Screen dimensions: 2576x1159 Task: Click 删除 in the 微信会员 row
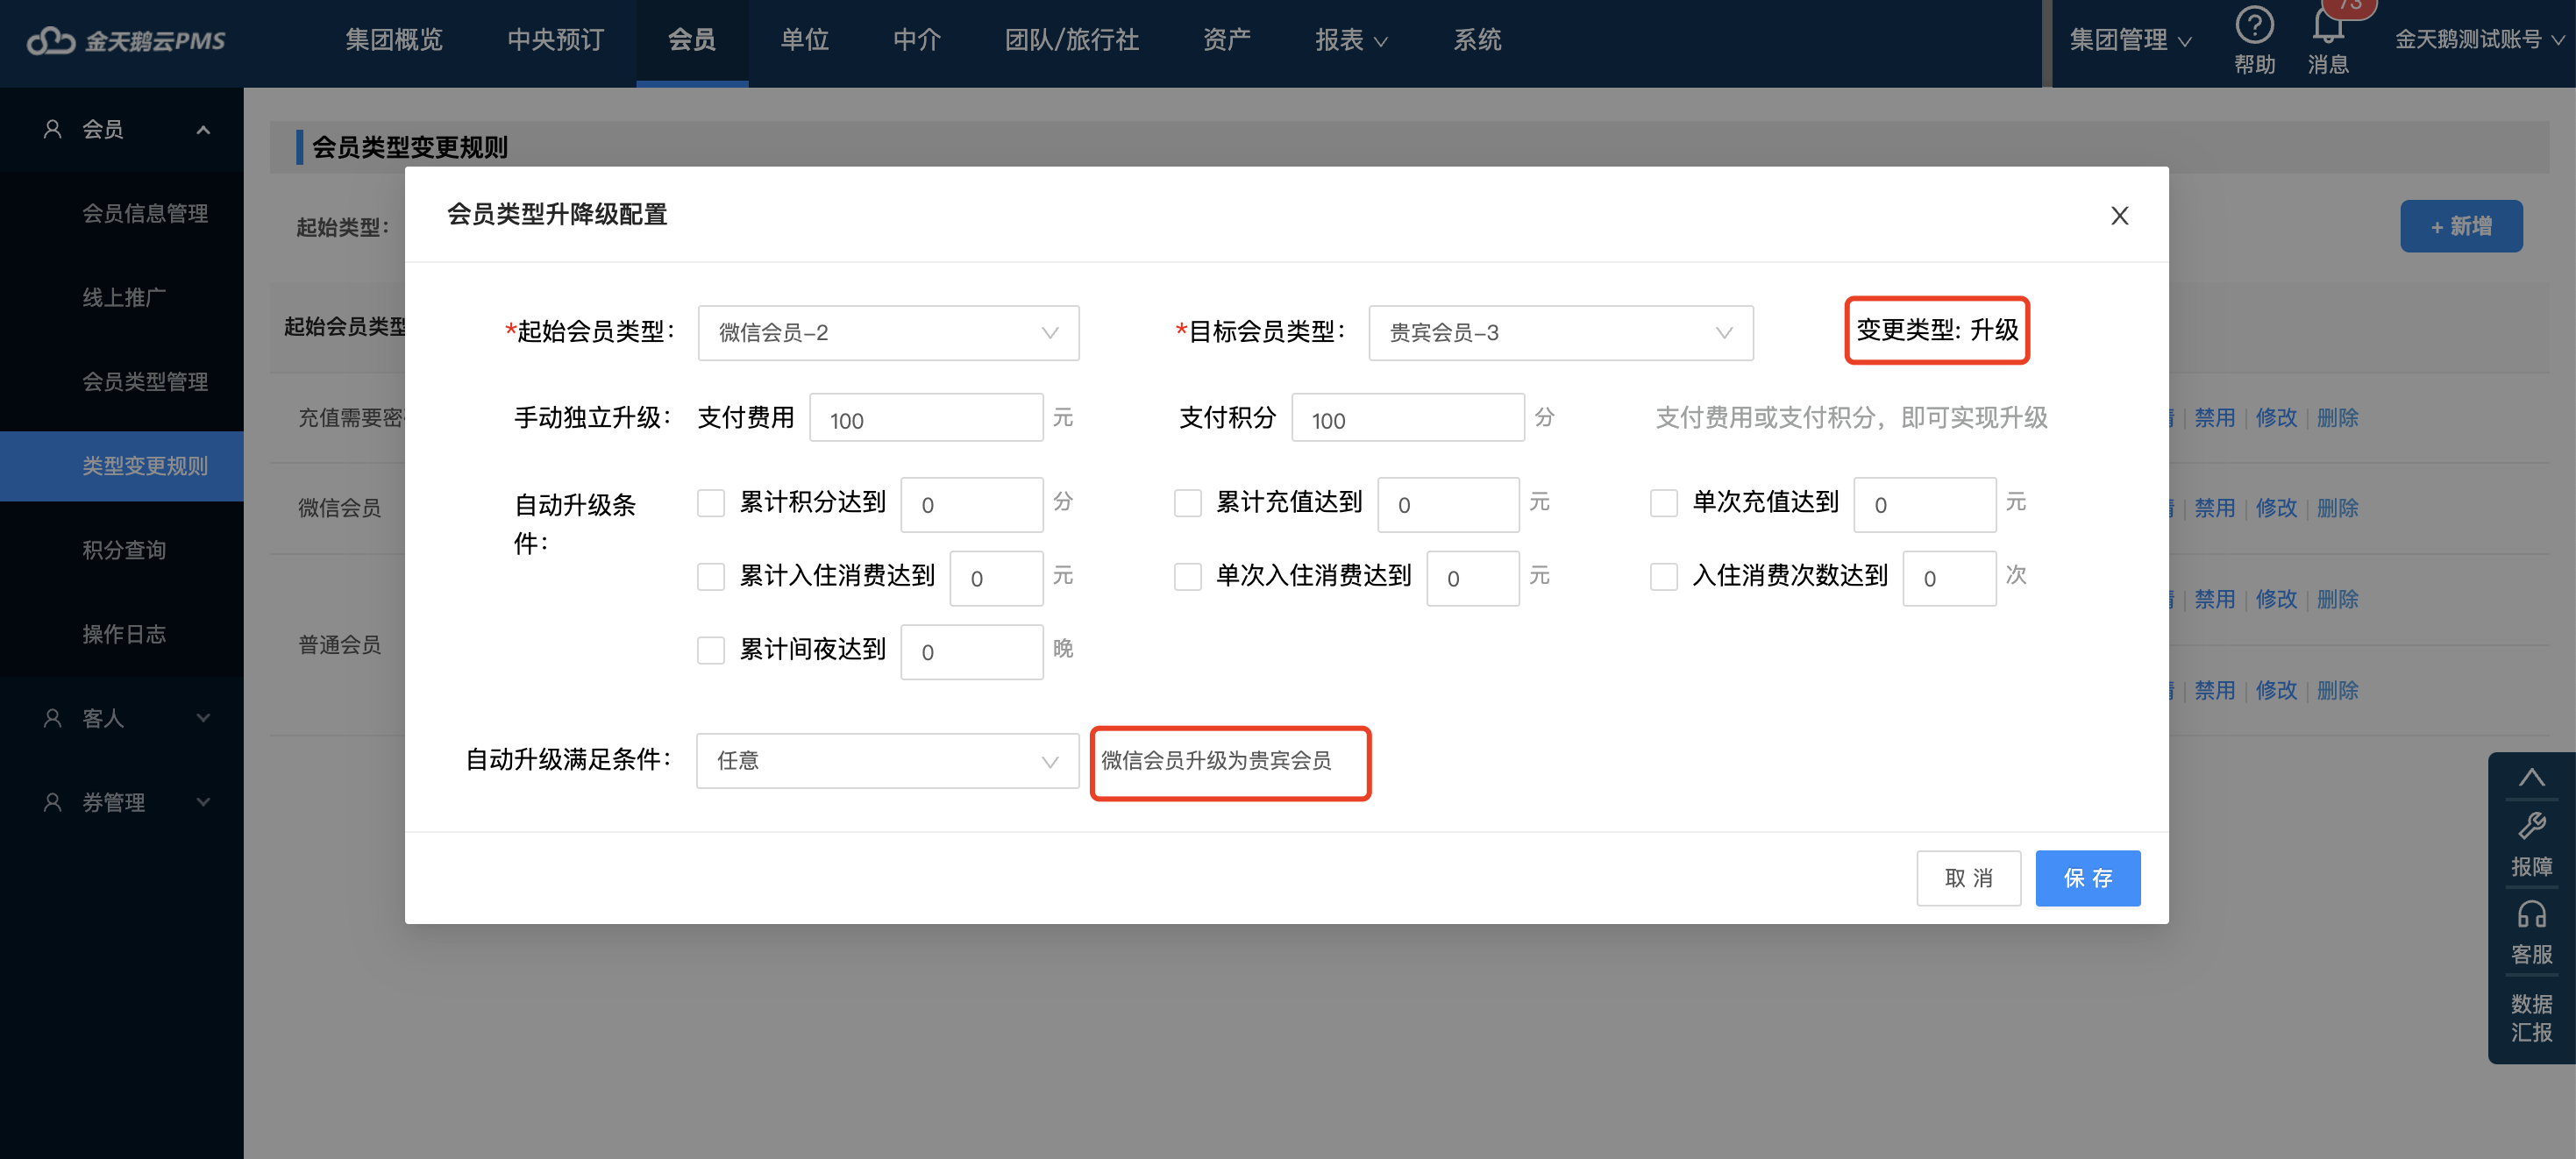2337,508
